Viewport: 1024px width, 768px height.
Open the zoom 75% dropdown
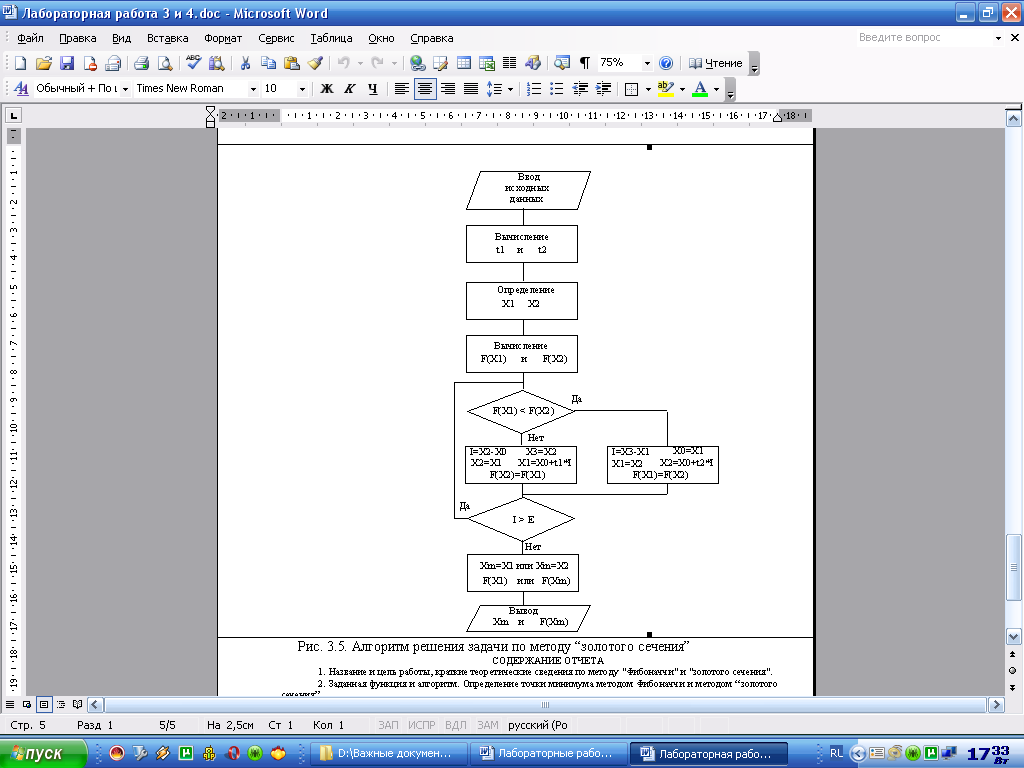click(647, 63)
